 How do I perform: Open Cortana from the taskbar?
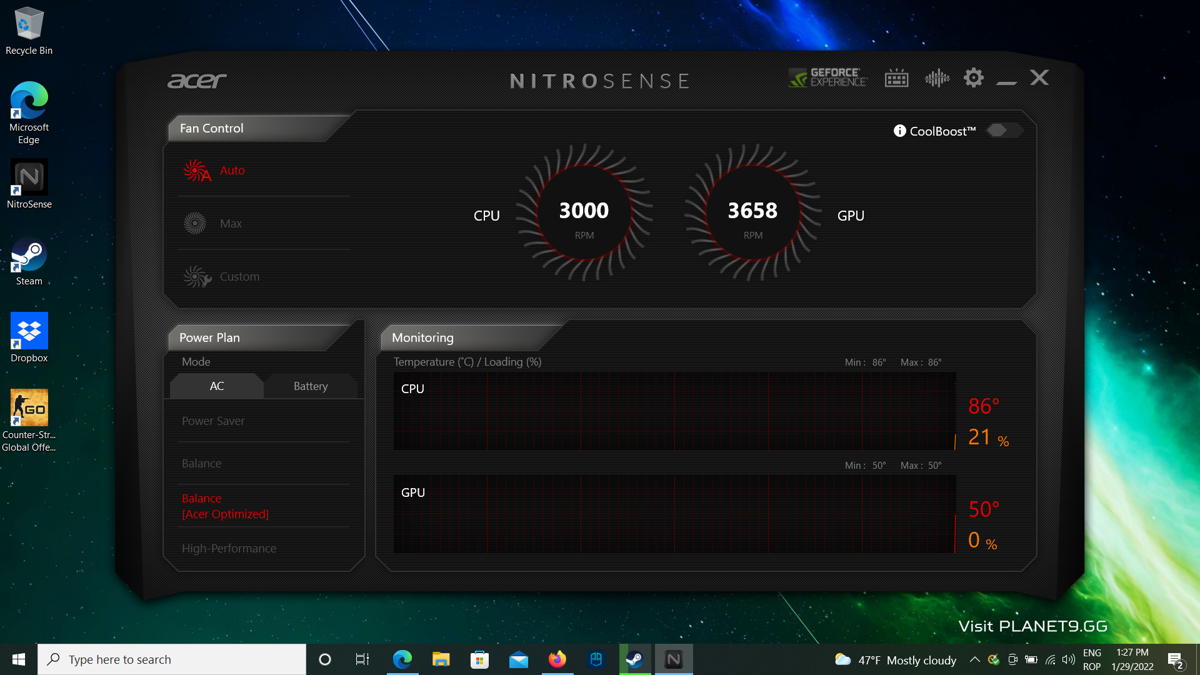pos(324,659)
